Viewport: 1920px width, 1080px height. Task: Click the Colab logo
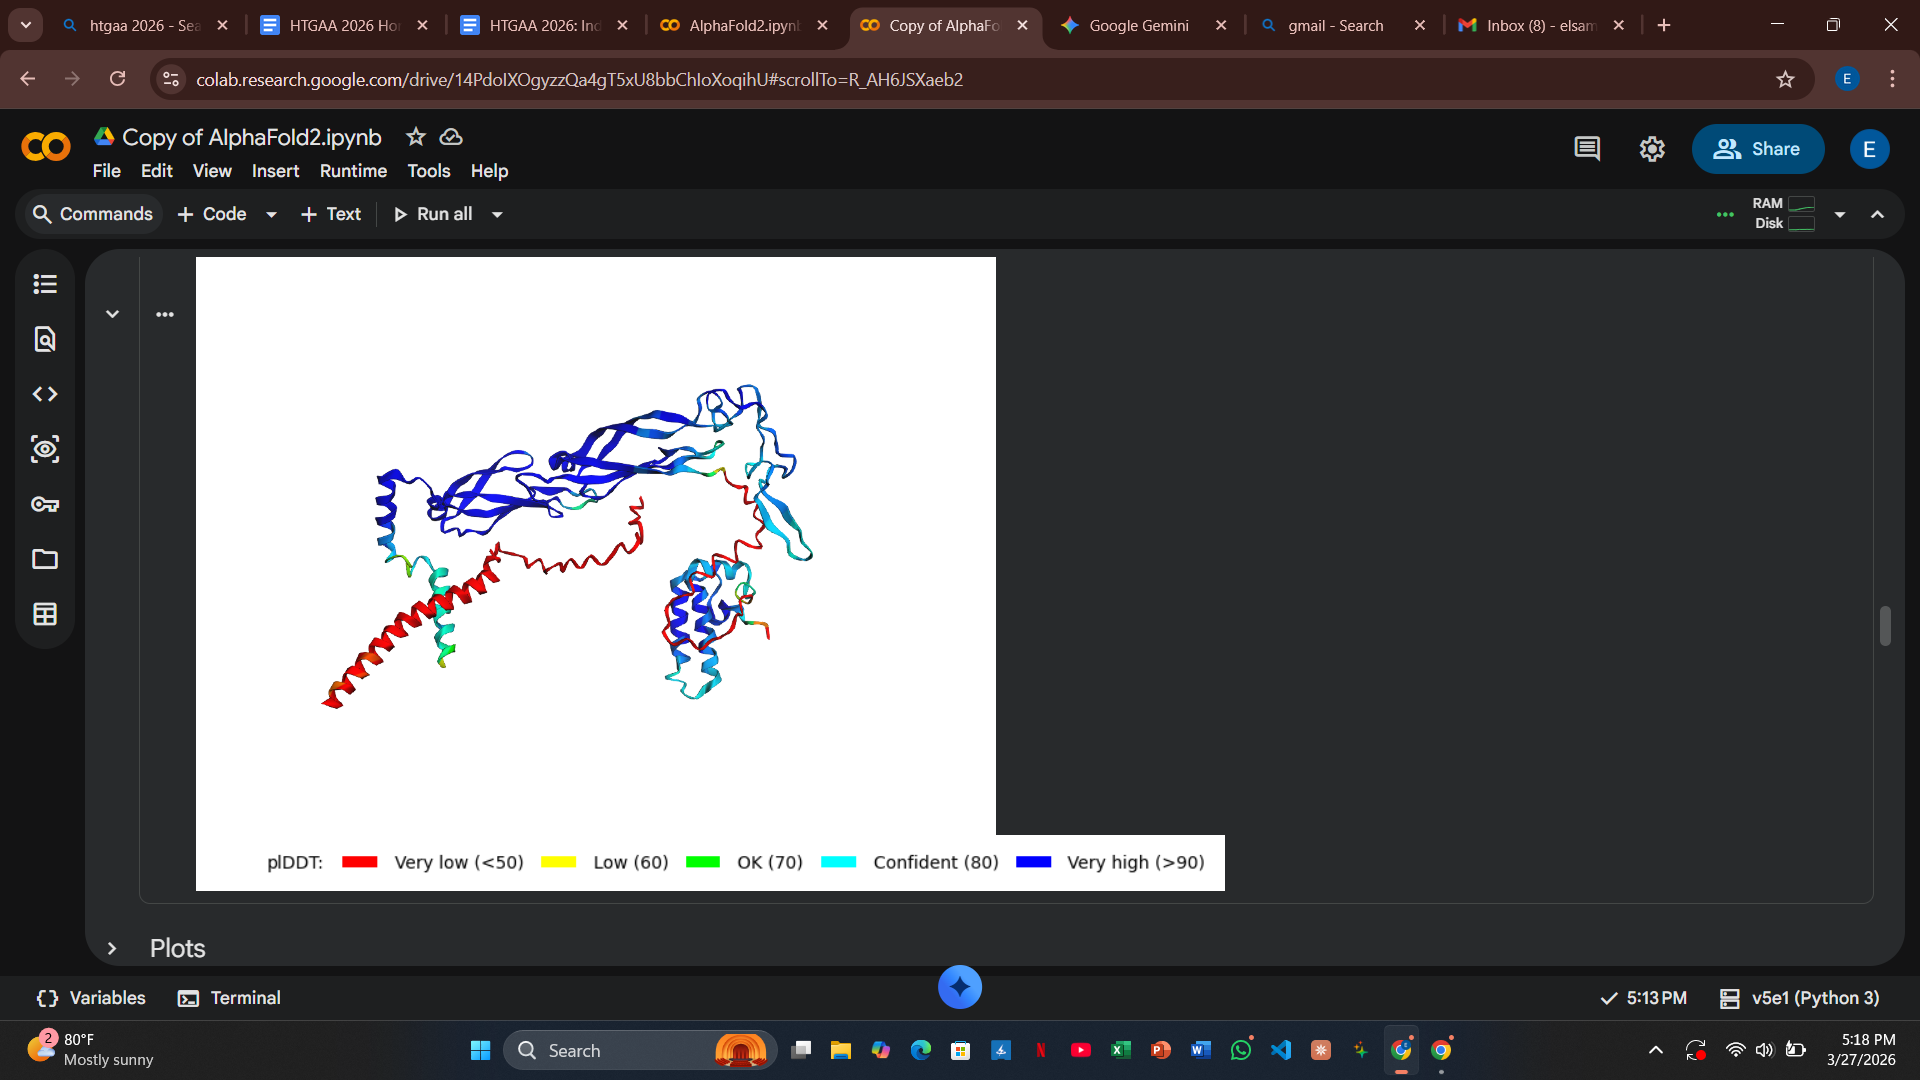(46, 148)
